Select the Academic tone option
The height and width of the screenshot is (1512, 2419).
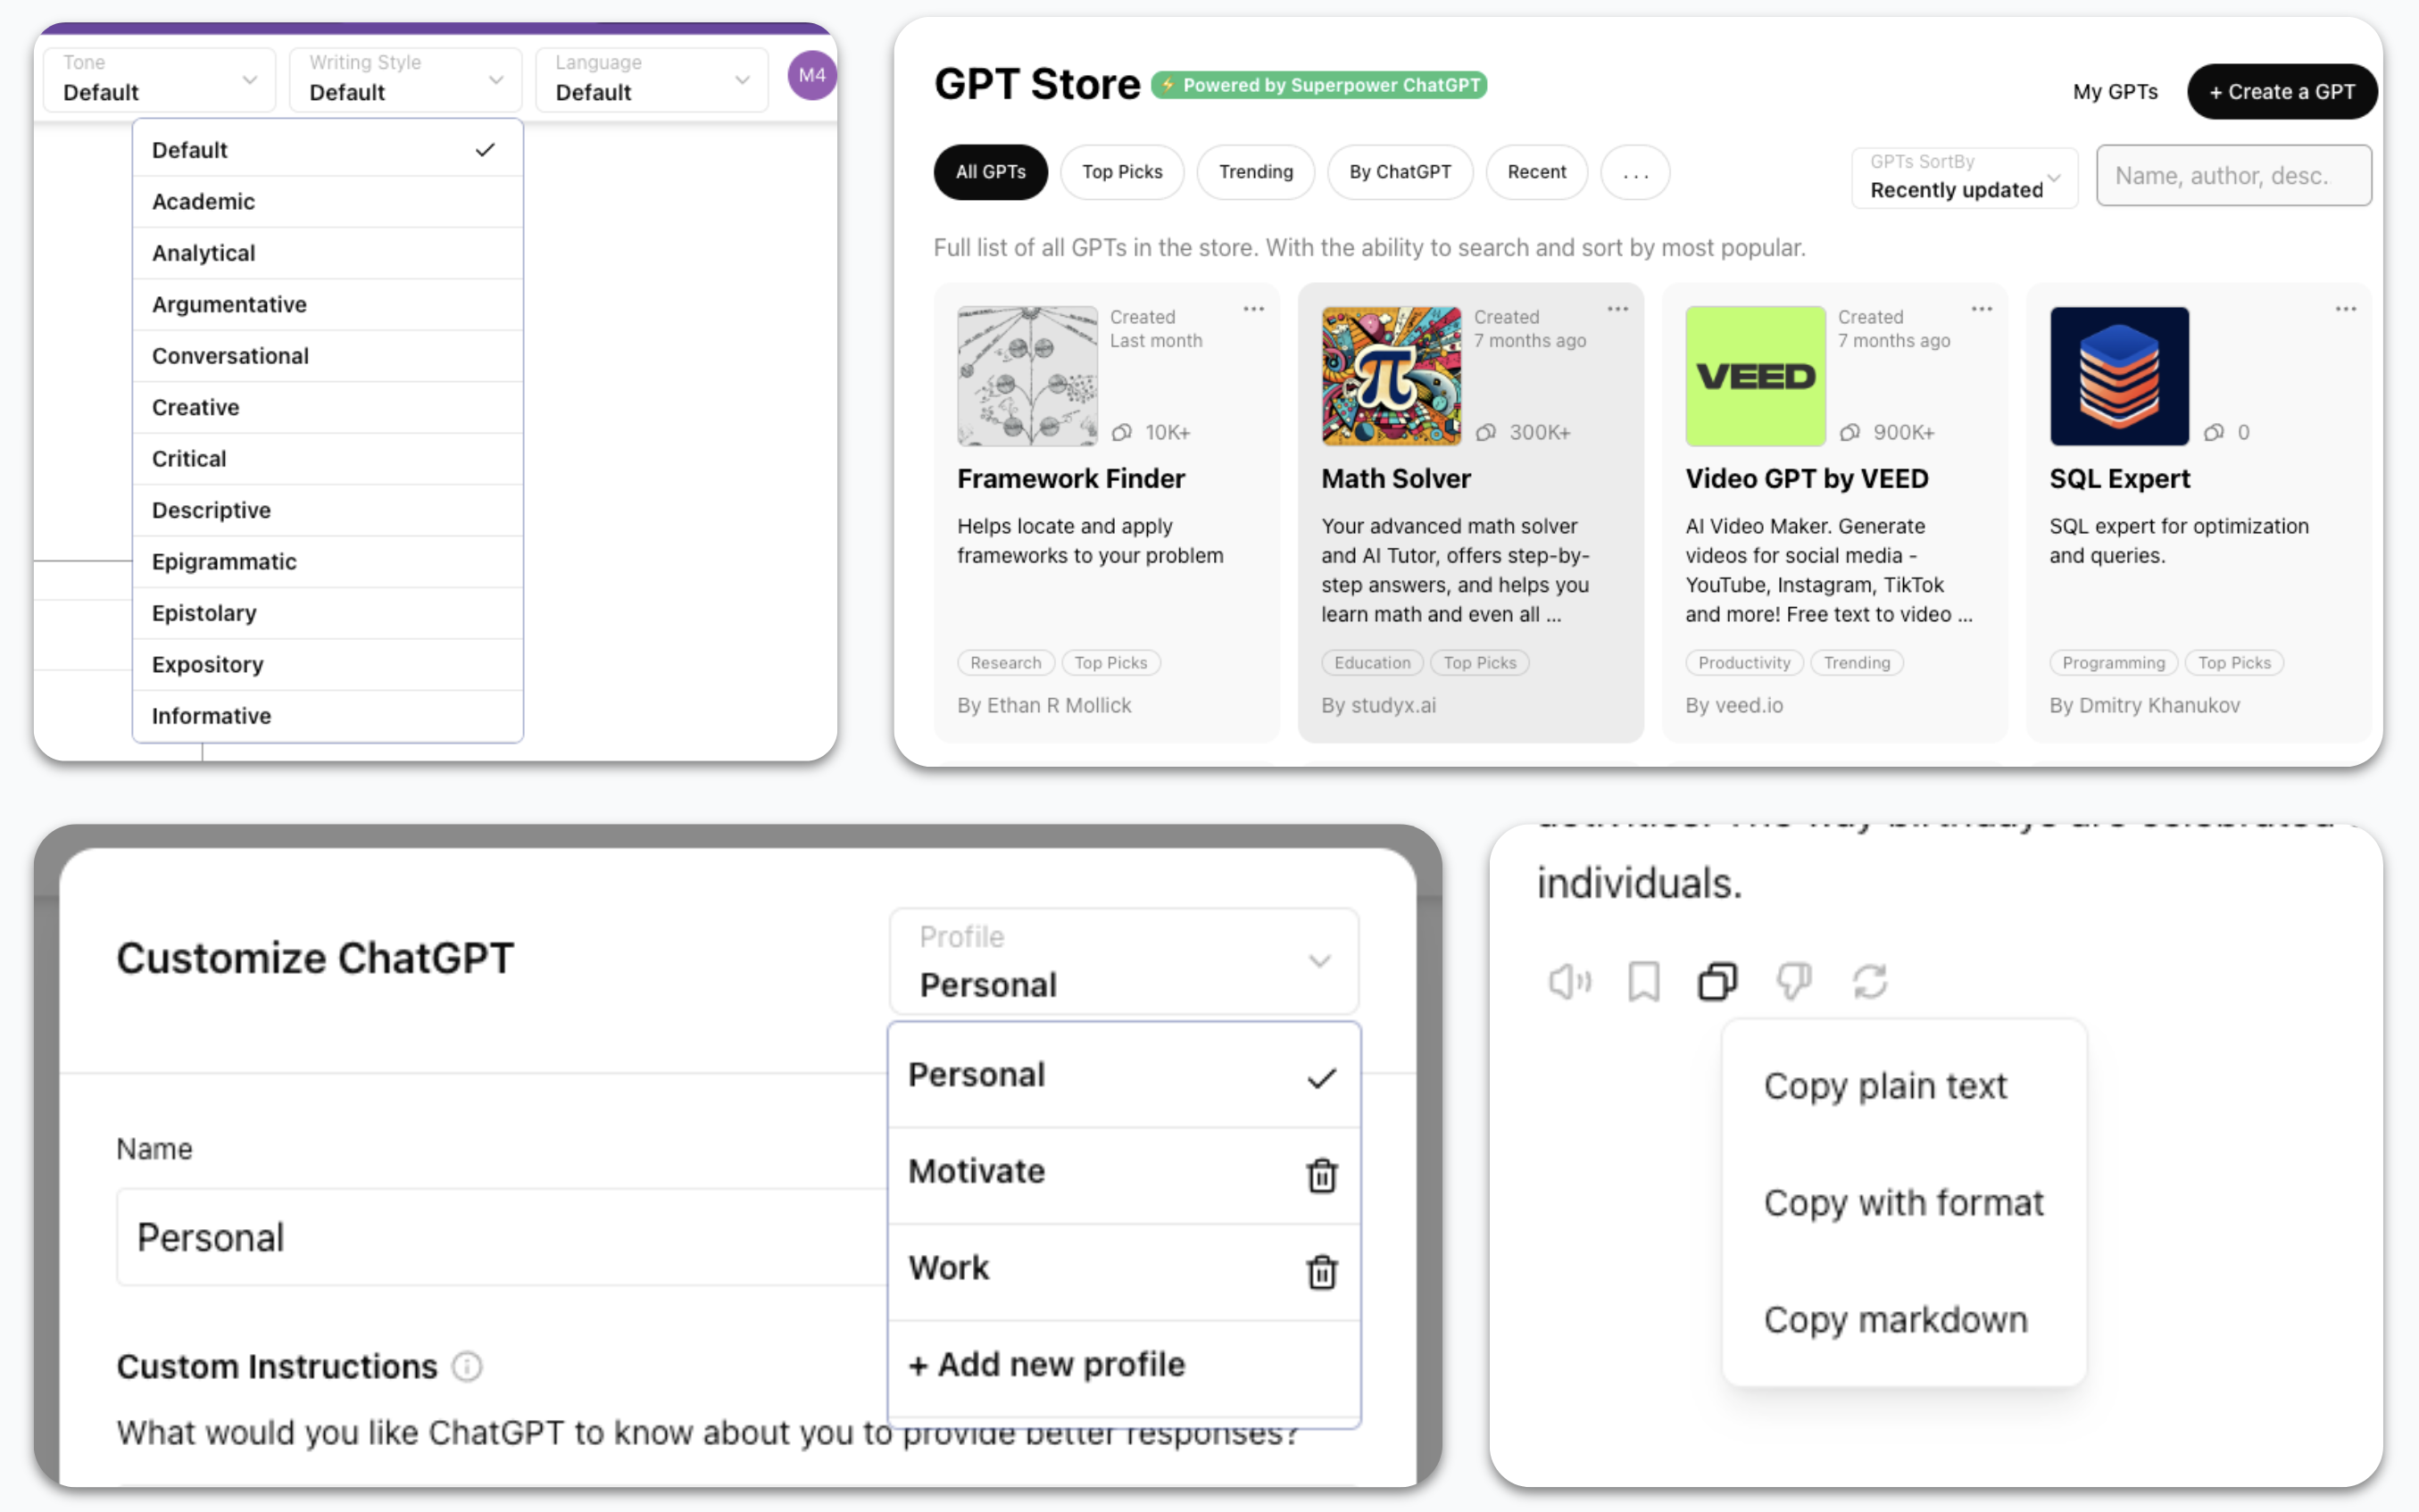(204, 201)
